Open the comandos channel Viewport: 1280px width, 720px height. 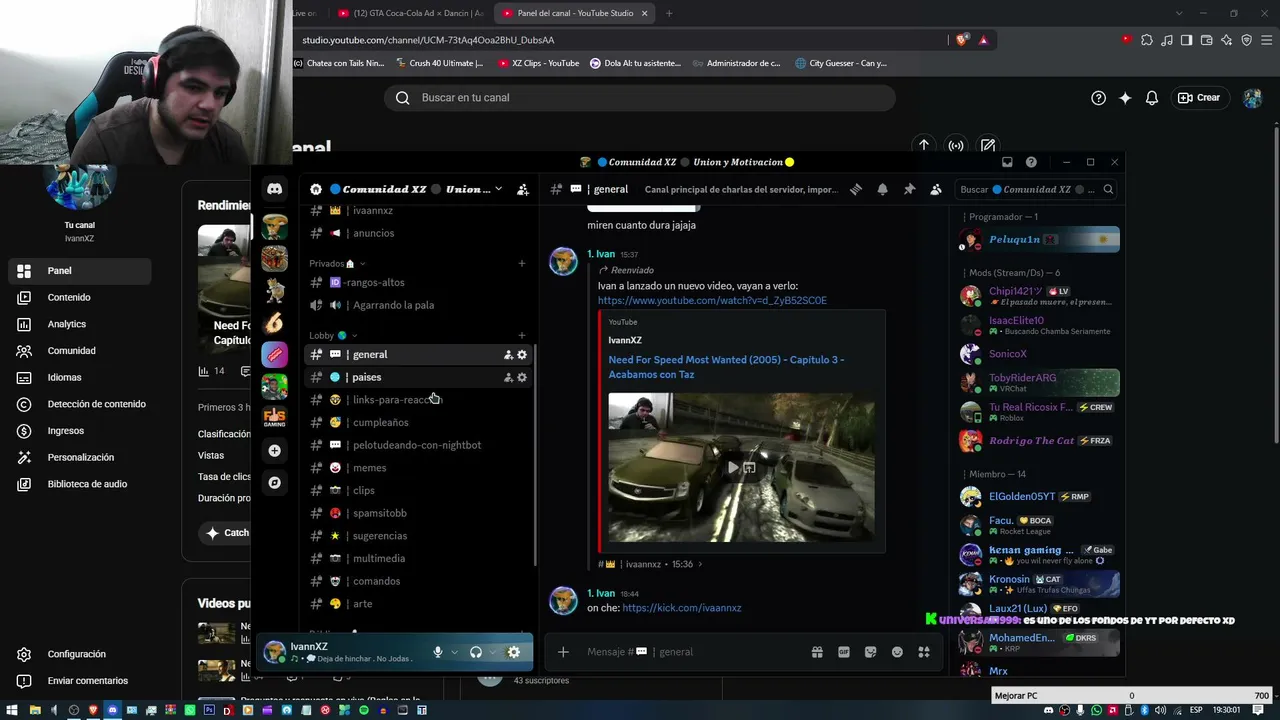click(418, 581)
